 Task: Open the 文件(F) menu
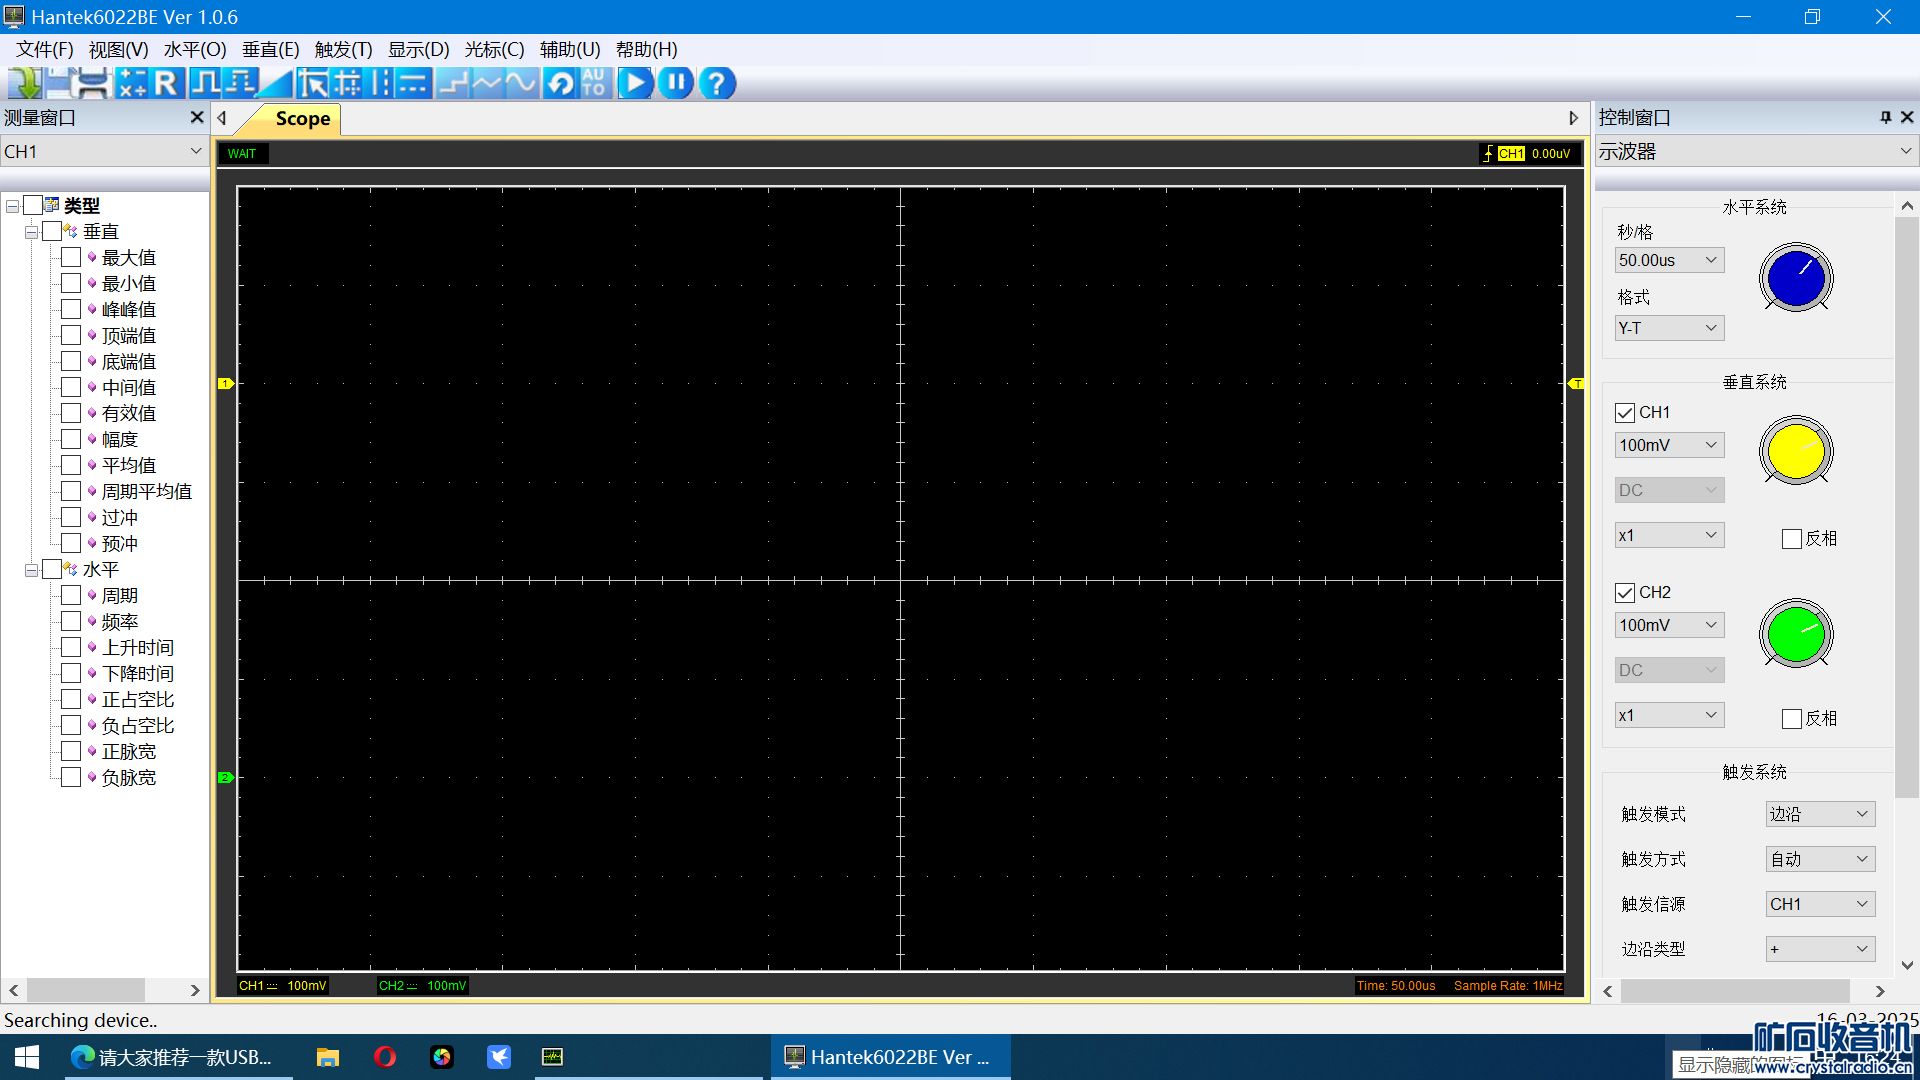pyautogui.click(x=45, y=50)
